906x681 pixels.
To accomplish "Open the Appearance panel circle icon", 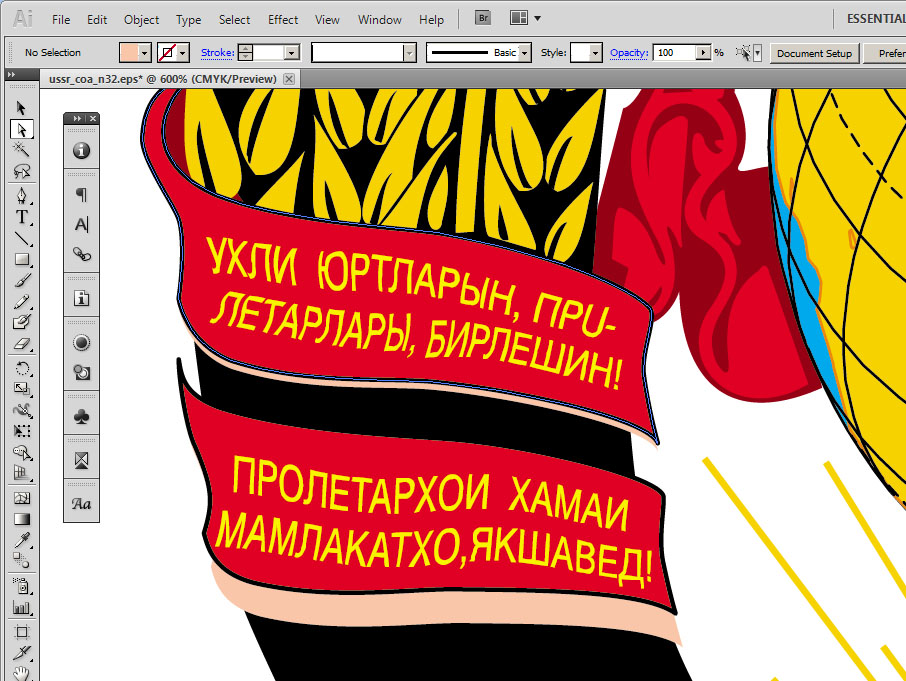I will point(81,343).
